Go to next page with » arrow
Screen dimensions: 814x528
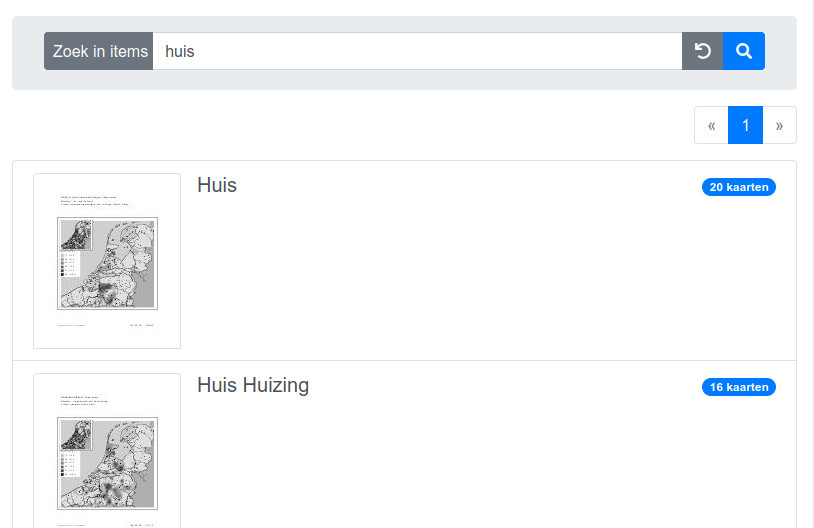779,125
